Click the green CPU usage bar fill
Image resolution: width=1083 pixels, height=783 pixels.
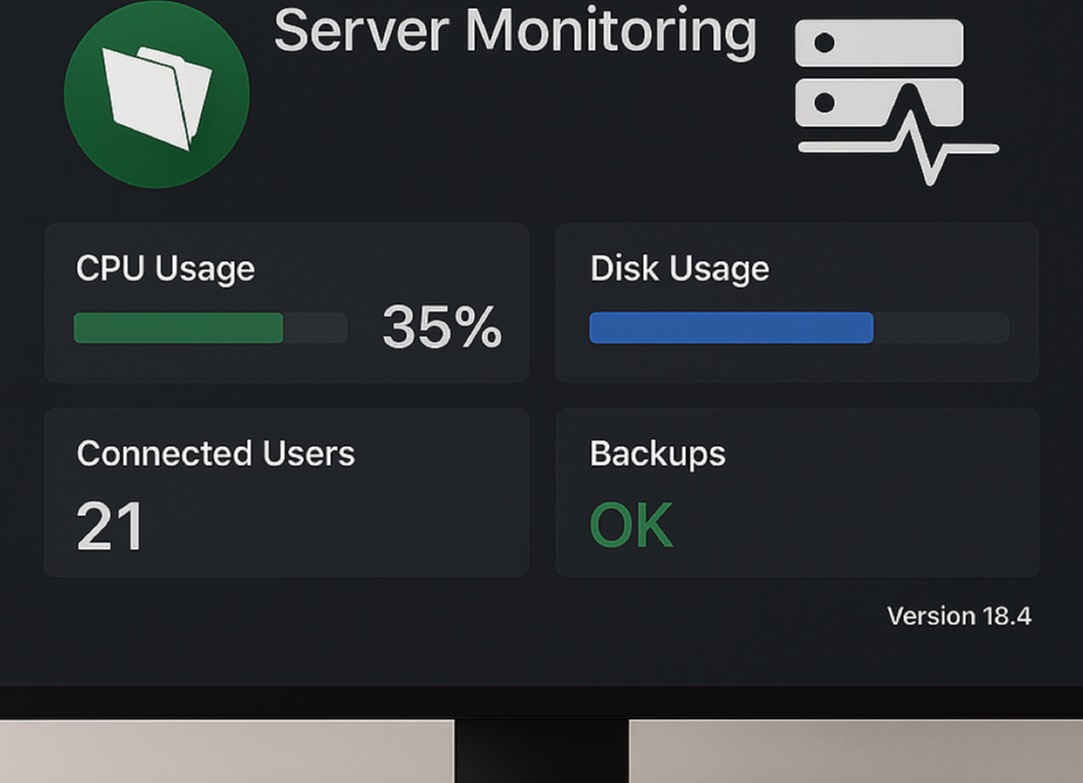[x=178, y=328]
